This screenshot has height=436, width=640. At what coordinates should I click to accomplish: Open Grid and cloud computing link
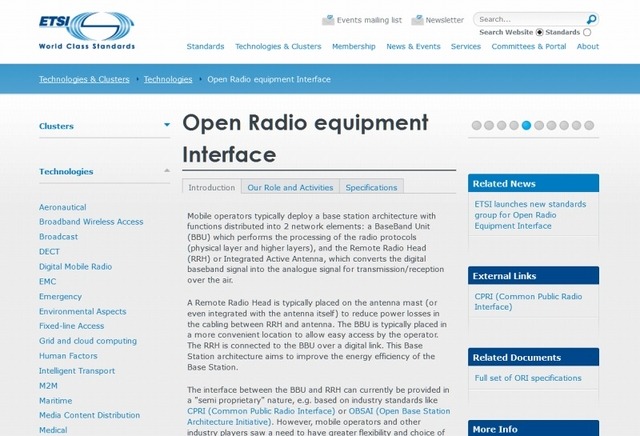tap(88, 341)
